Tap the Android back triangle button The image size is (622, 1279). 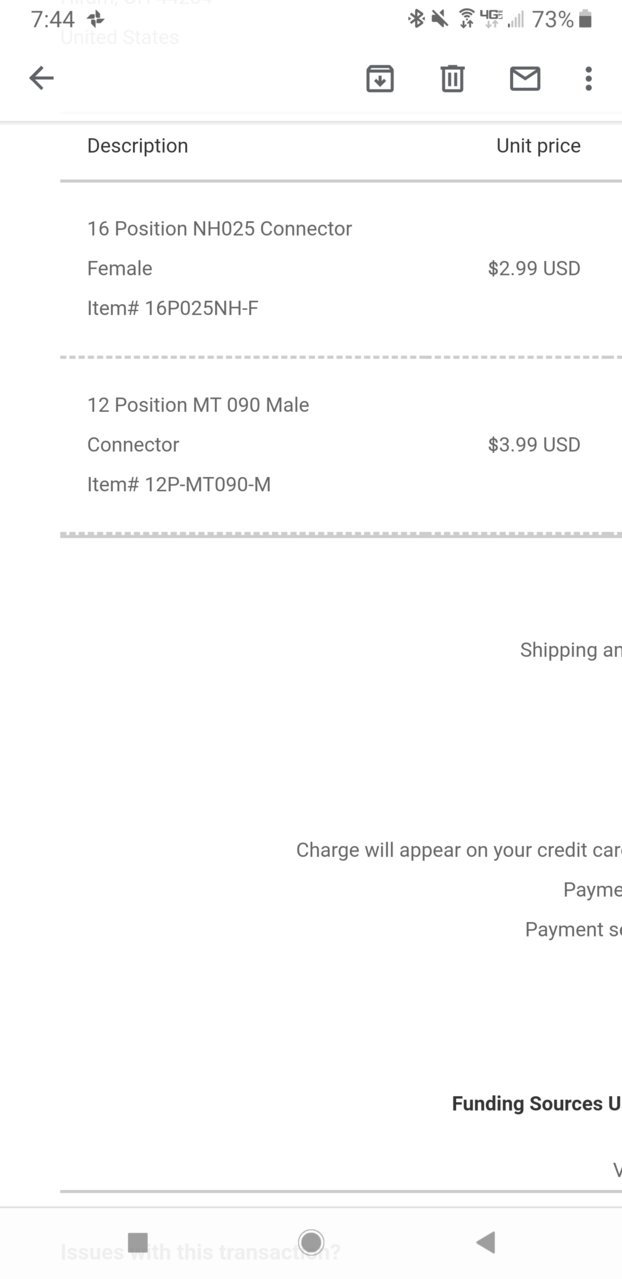485,1242
